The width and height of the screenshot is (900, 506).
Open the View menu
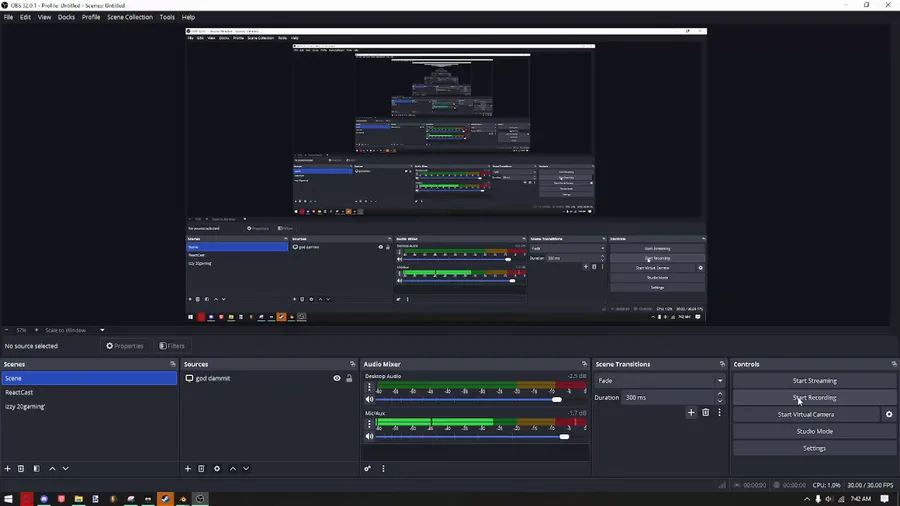click(x=44, y=17)
